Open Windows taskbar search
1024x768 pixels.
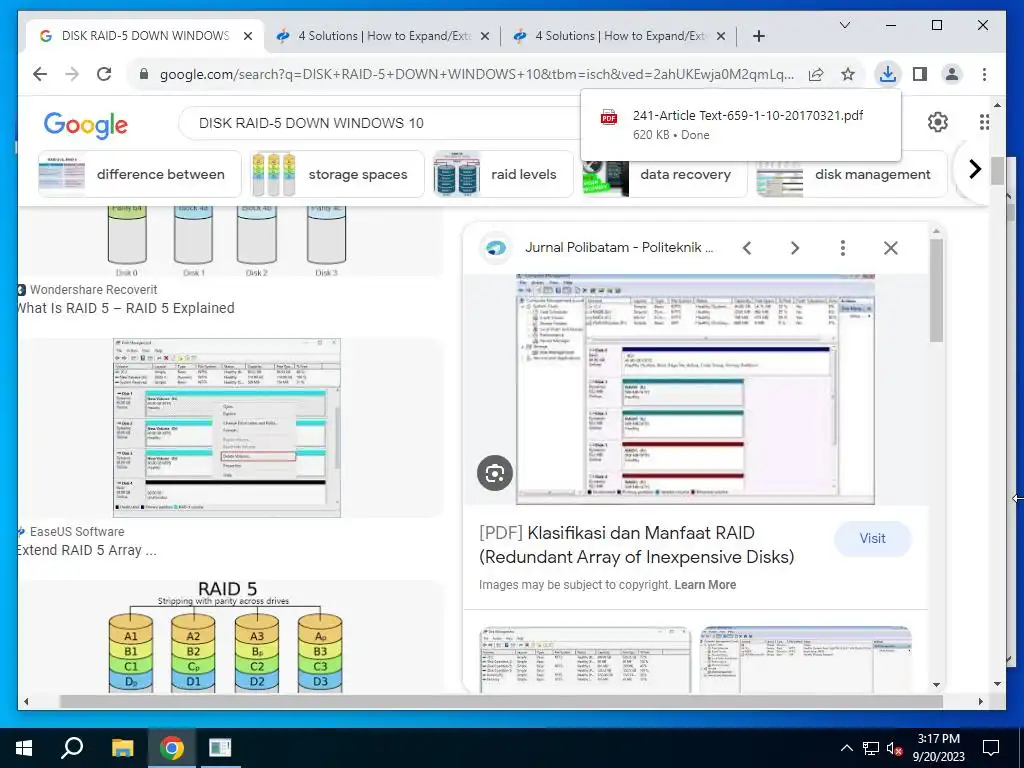click(72, 748)
